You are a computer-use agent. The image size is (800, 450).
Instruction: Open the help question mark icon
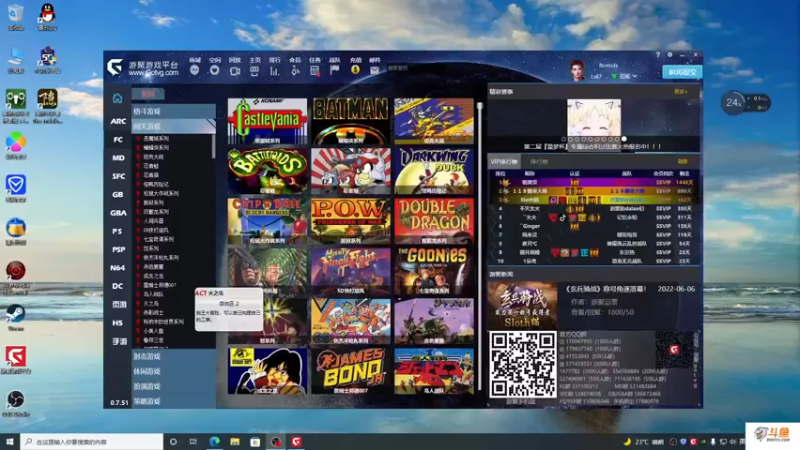658,55
